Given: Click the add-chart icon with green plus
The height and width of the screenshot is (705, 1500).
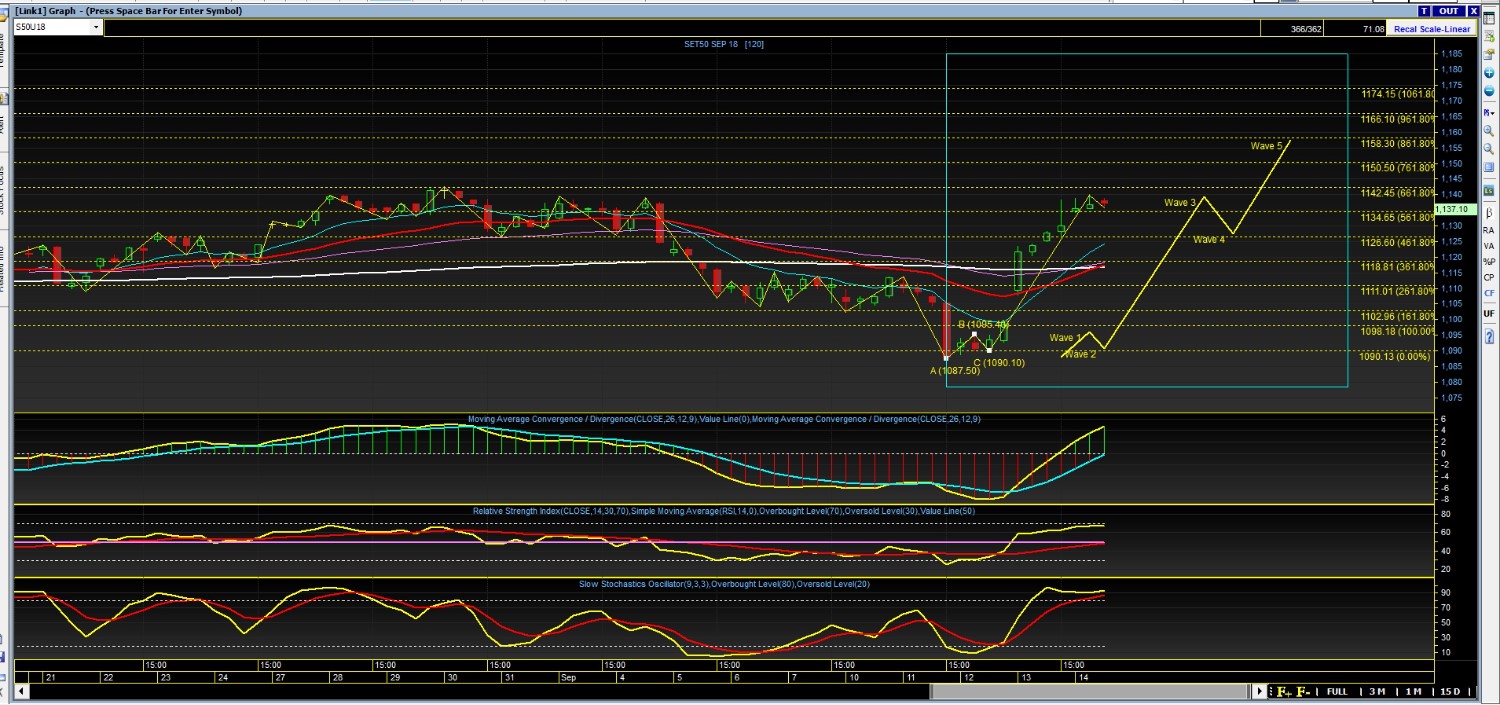Looking at the screenshot, I should point(1488,37).
